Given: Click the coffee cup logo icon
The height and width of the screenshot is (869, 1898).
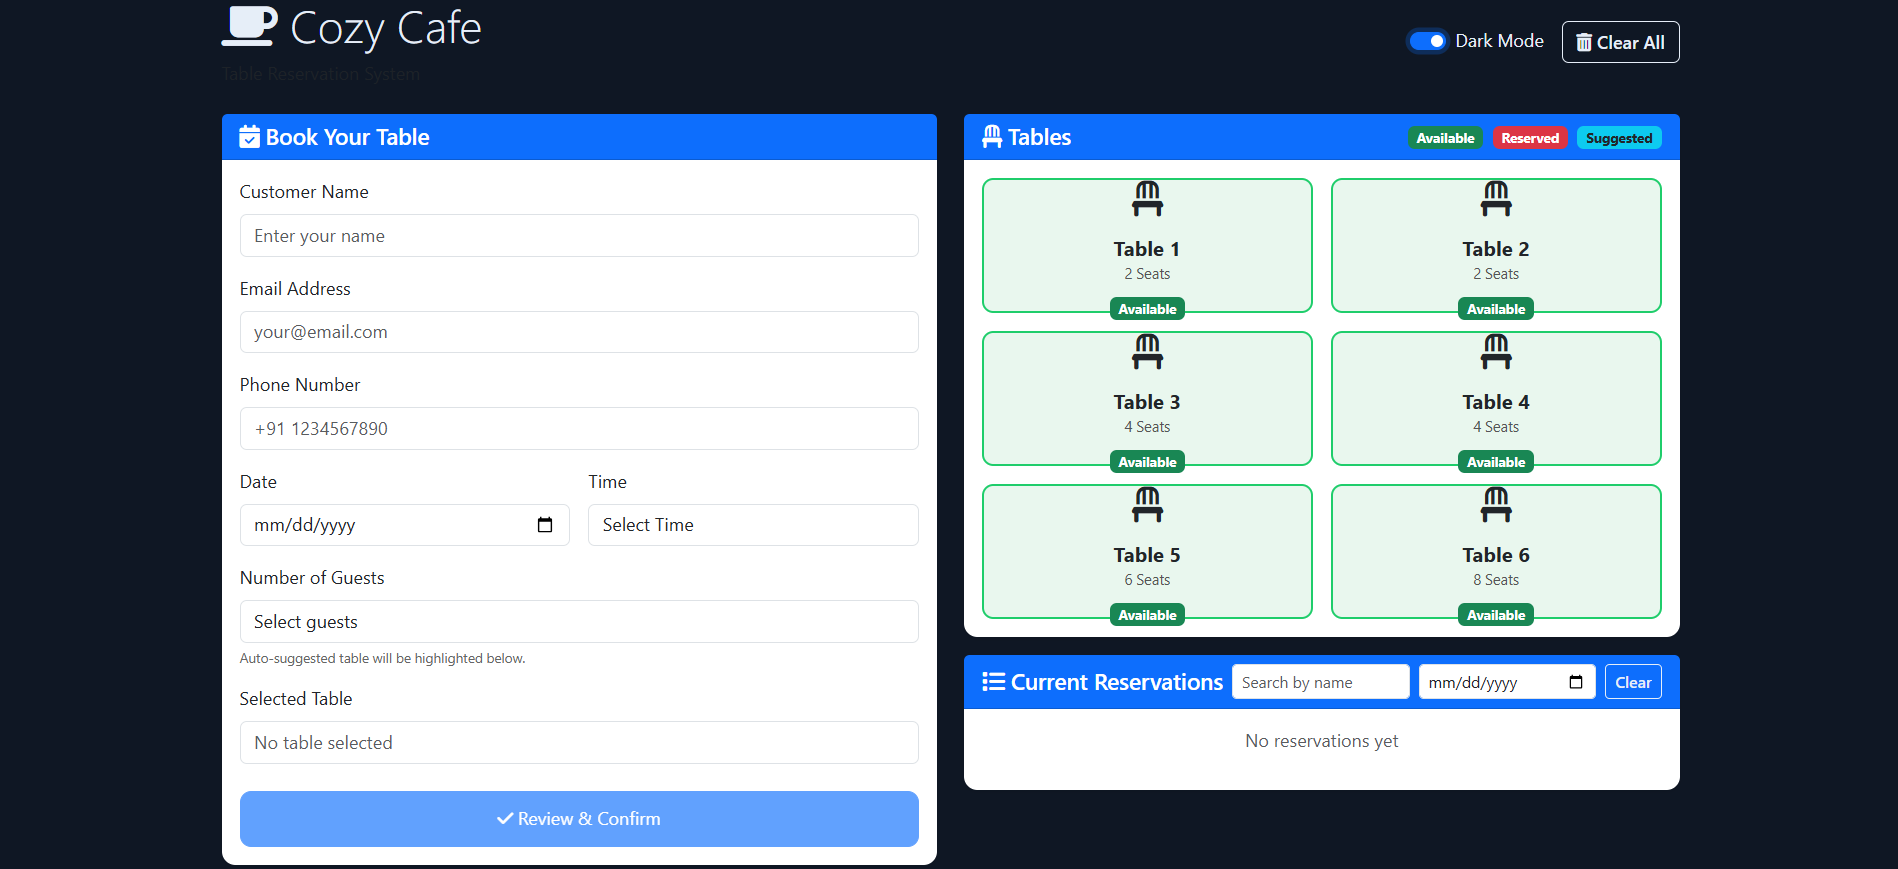Looking at the screenshot, I should 249,27.
